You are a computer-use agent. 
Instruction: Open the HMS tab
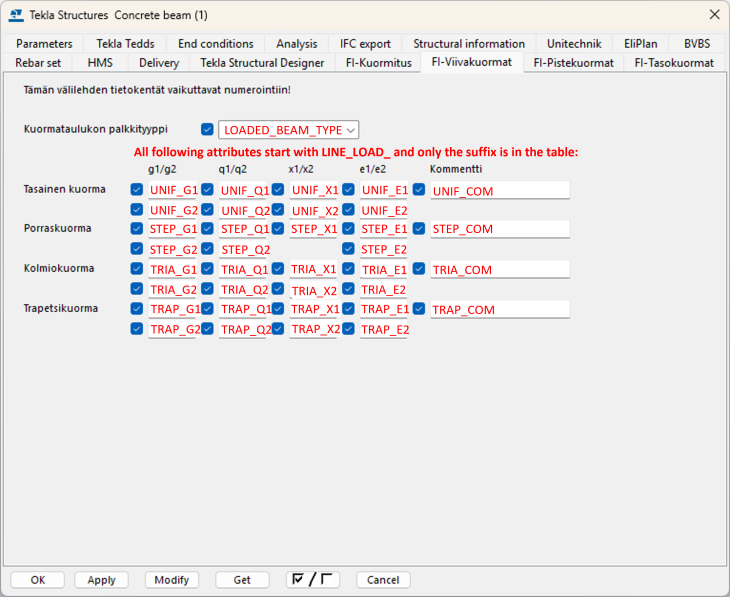(x=100, y=63)
